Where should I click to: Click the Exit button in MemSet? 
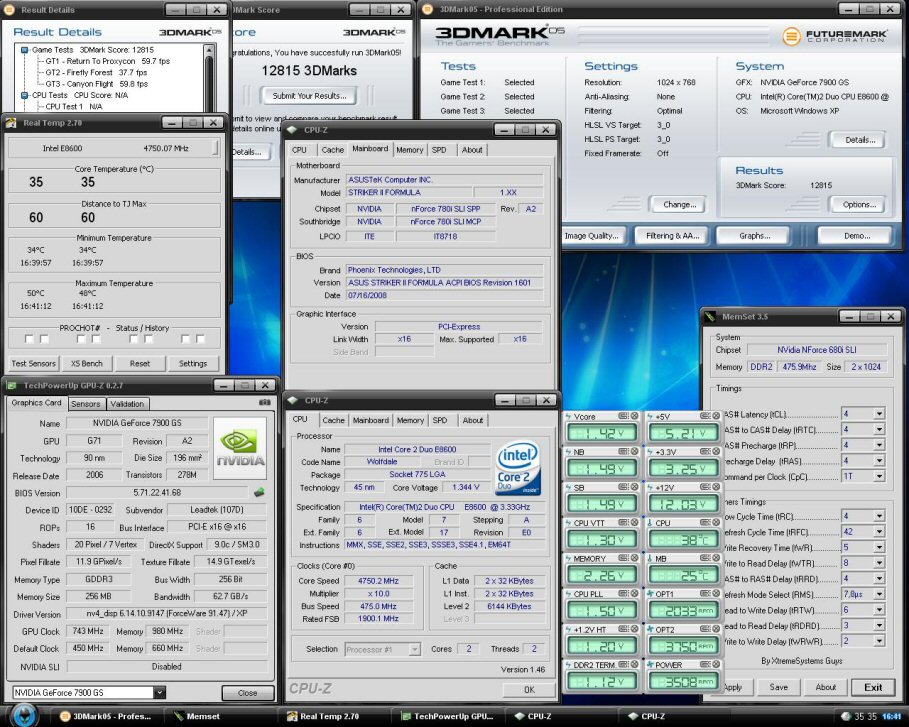(872, 687)
